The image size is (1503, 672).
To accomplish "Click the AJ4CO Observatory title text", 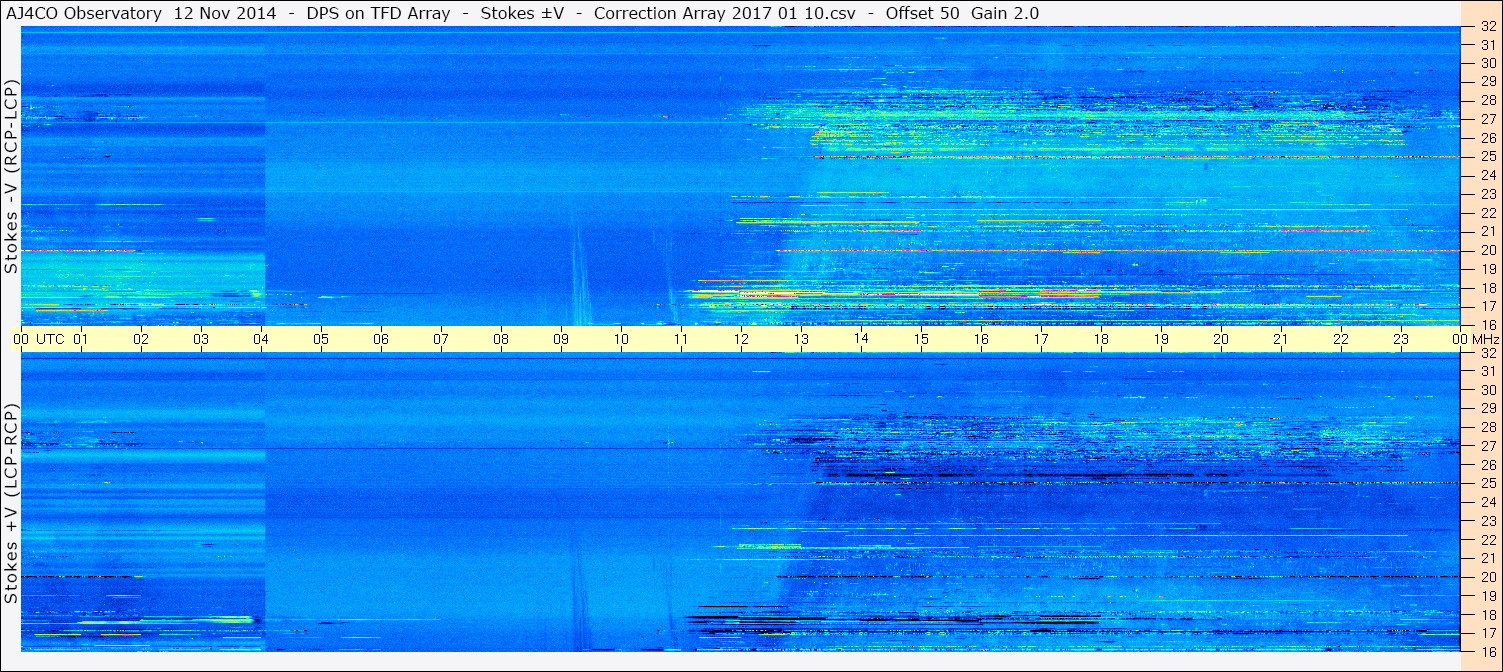I will (83, 14).
